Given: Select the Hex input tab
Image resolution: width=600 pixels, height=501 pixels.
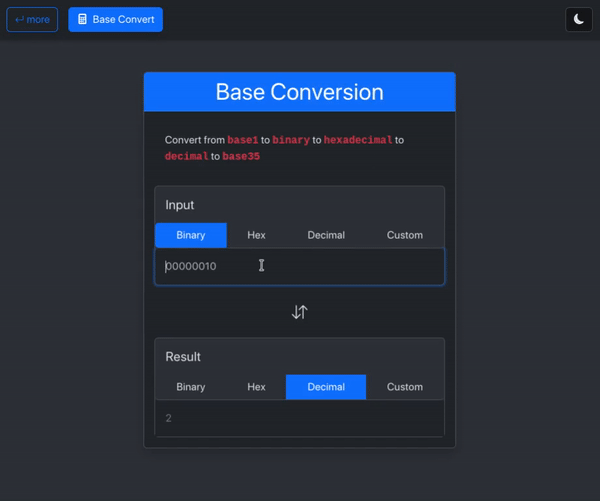Looking at the screenshot, I should [x=256, y=235].
